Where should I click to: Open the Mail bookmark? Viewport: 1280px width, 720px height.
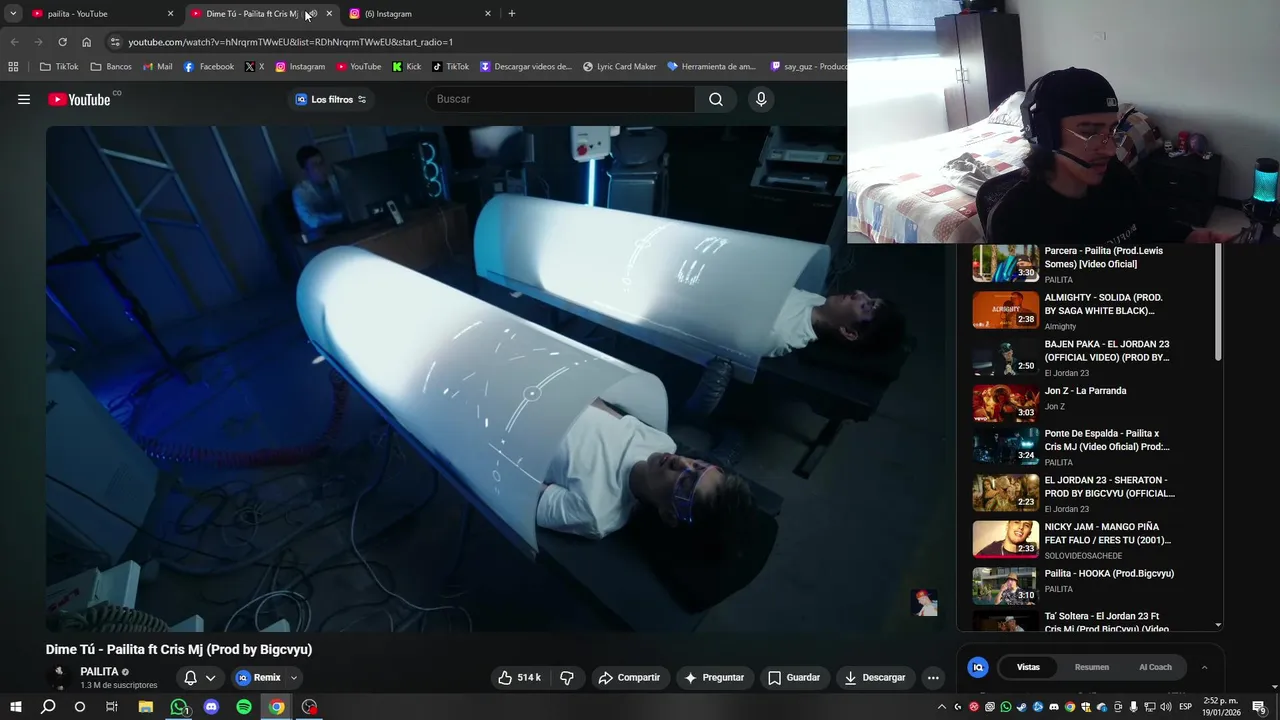click(x=158, y=67)
